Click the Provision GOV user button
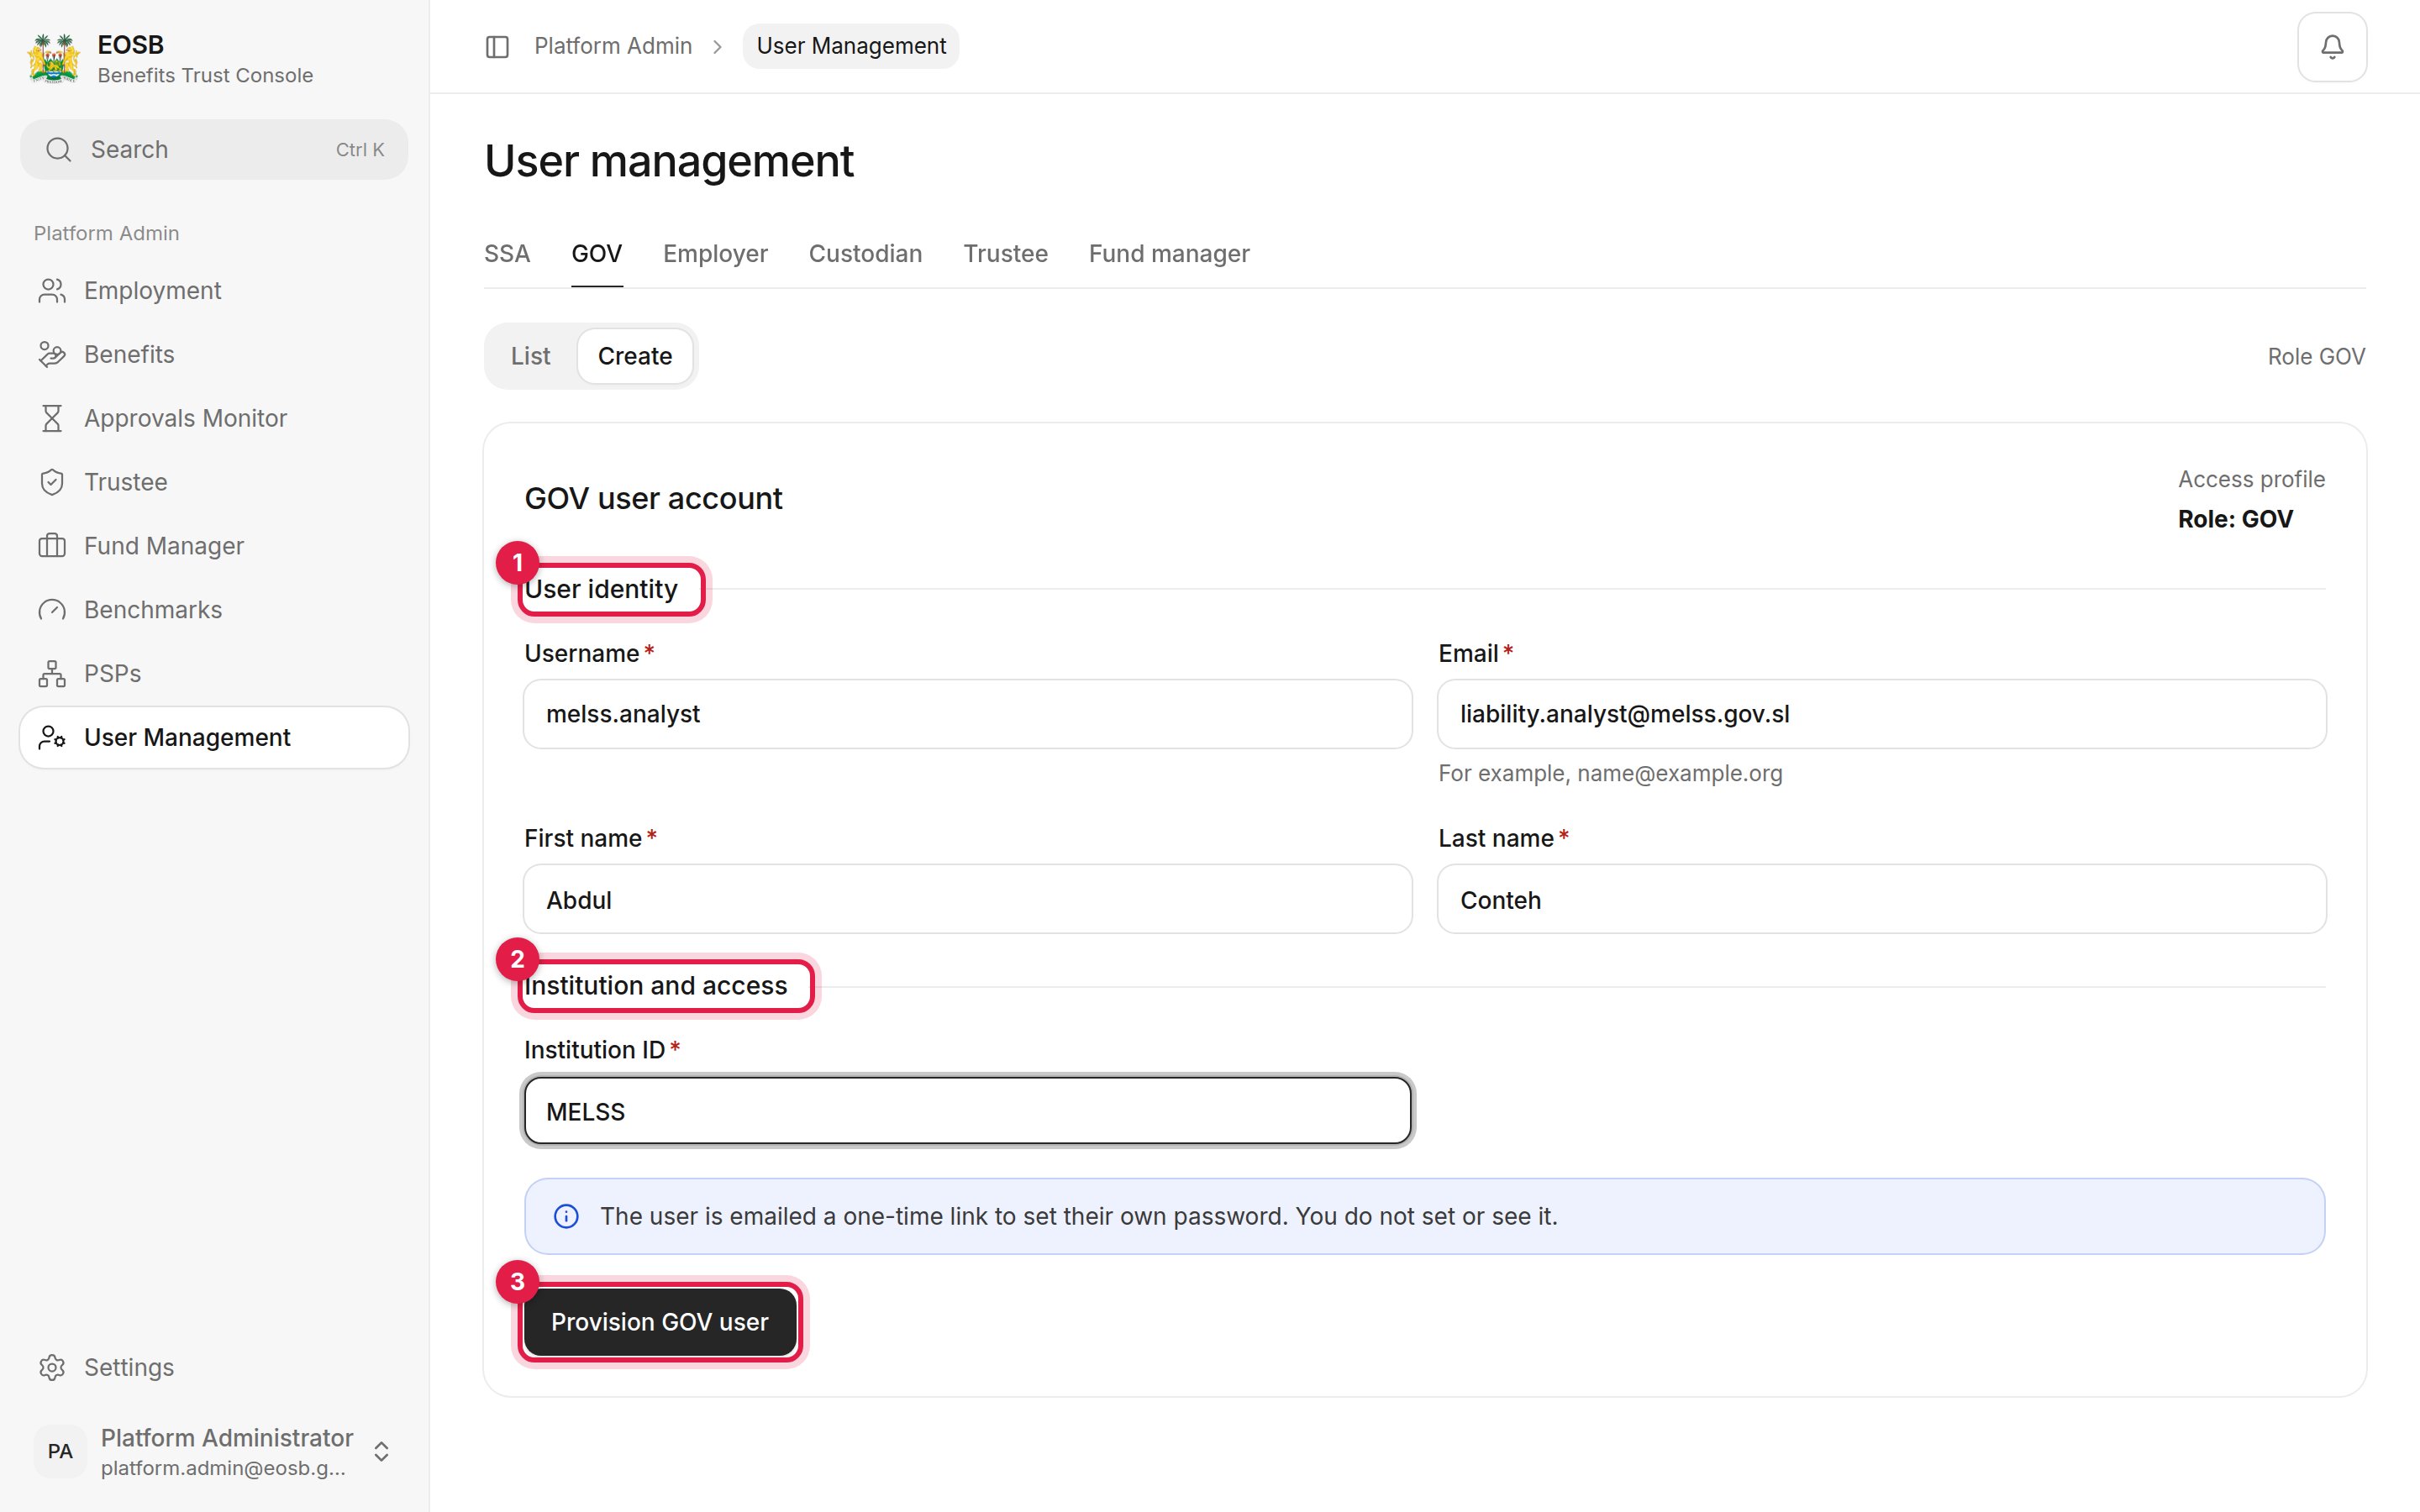Image resolution: width=2420 pixels, height=1512 pixels. [x=660, y=1322]
